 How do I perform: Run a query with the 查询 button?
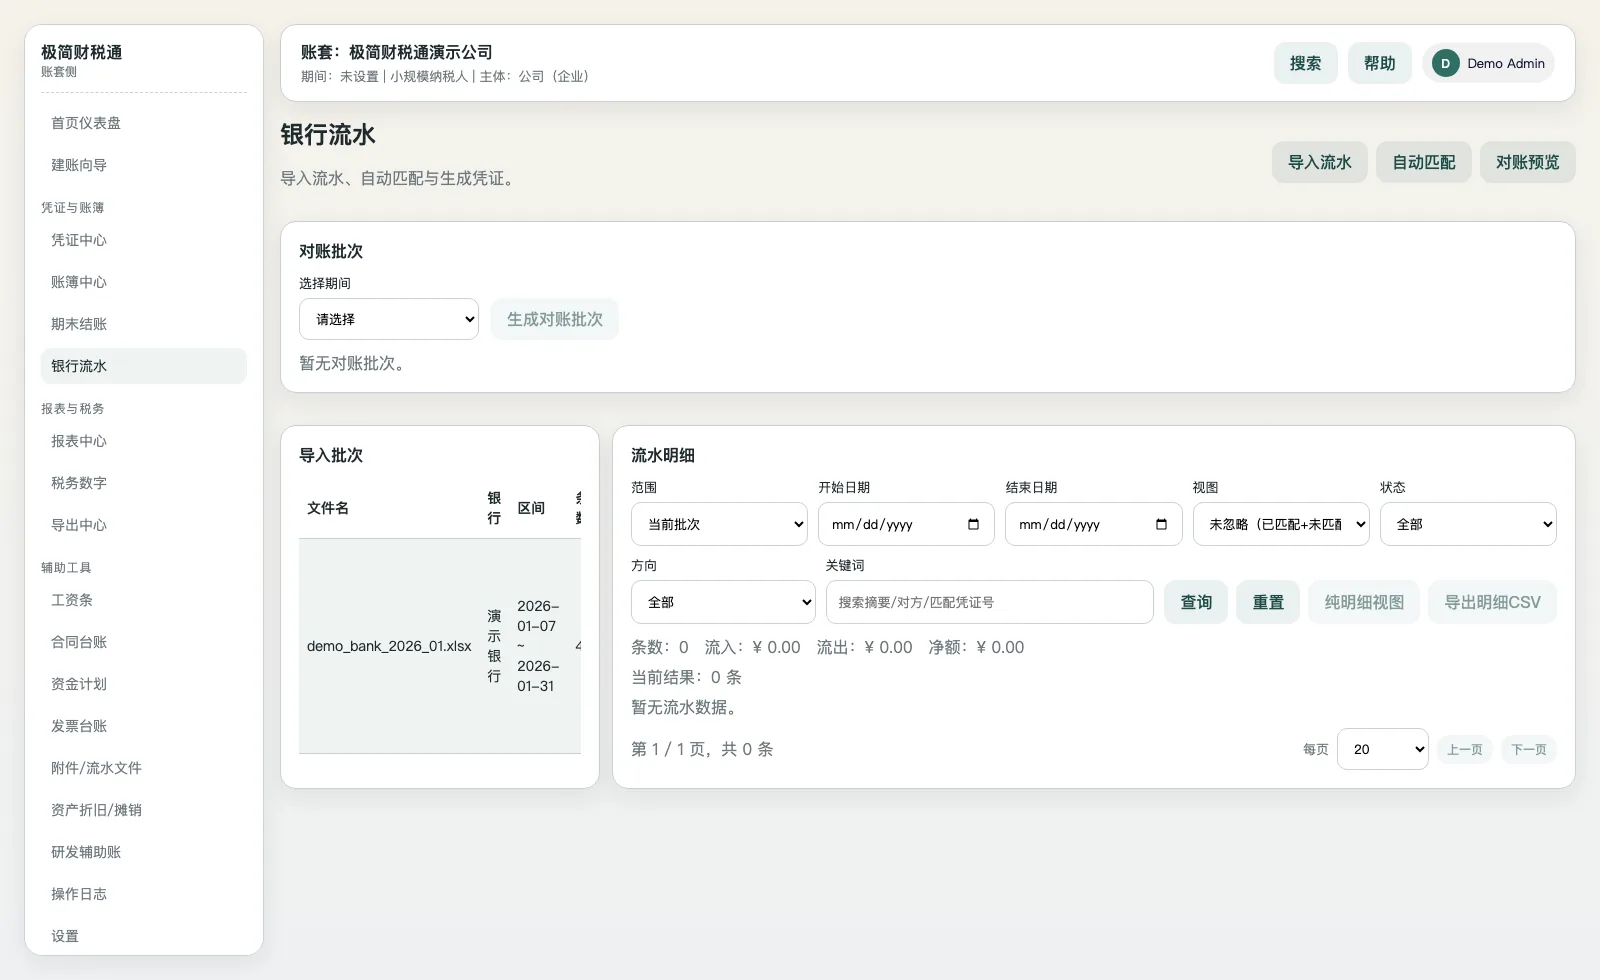tap(1195, 601)
